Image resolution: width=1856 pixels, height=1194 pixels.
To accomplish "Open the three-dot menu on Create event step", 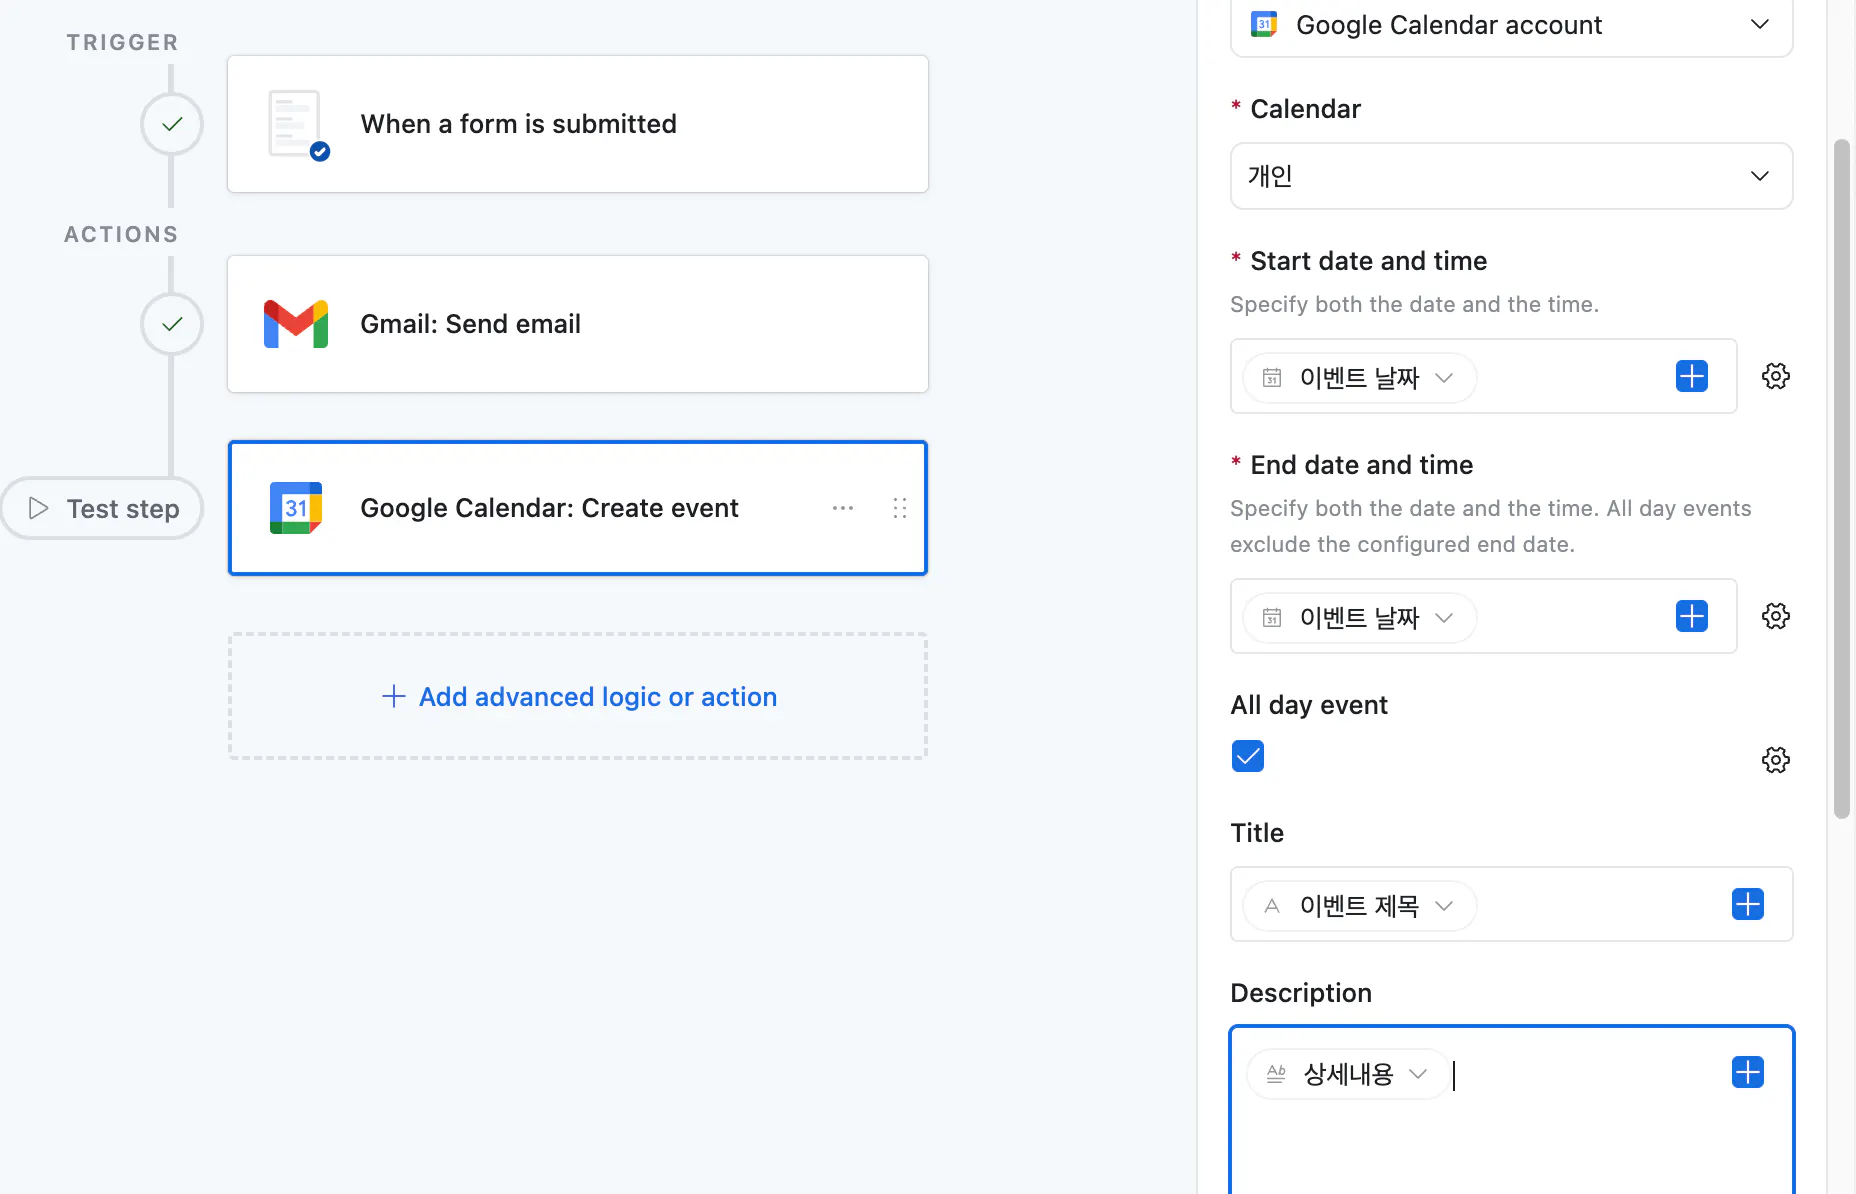I will pyautogui.click(x=843, y=508).
